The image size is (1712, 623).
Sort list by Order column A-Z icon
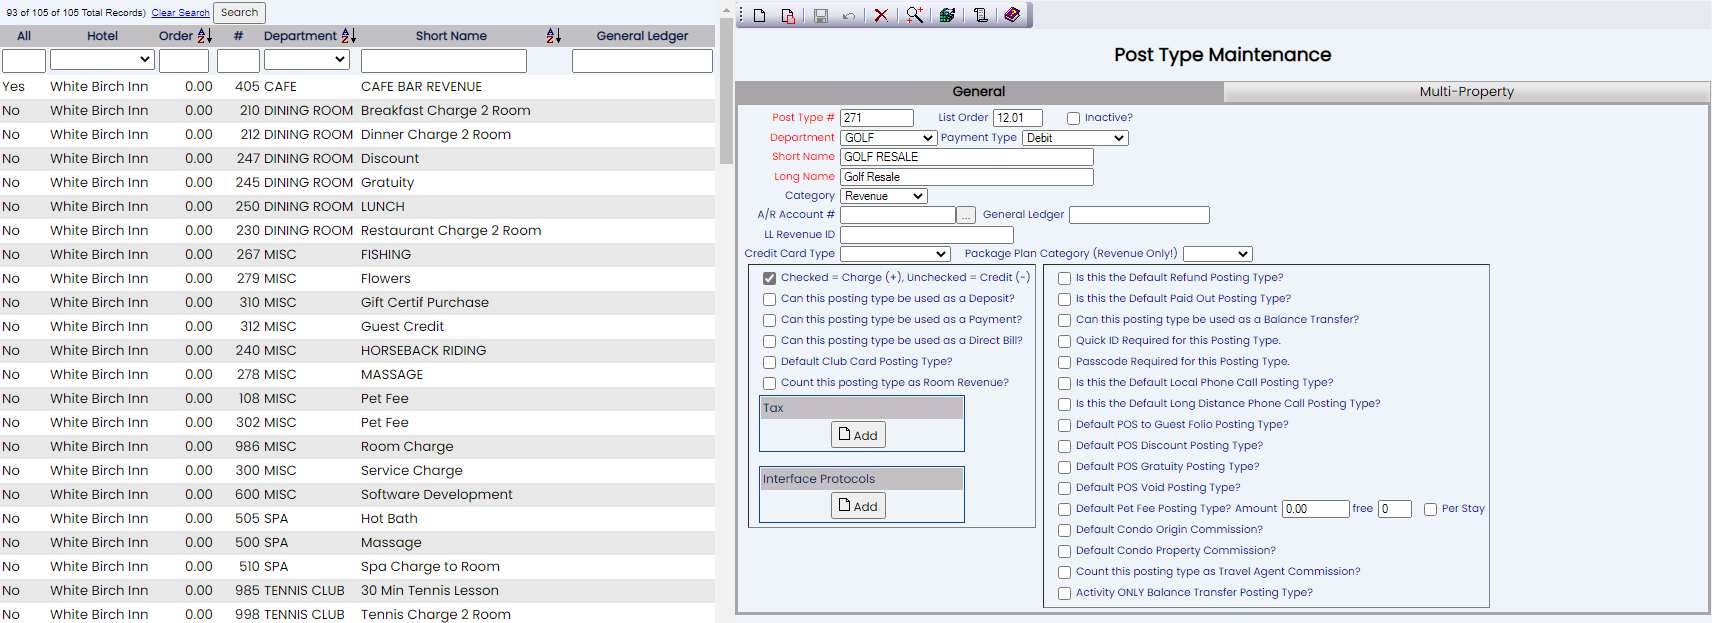204,36
